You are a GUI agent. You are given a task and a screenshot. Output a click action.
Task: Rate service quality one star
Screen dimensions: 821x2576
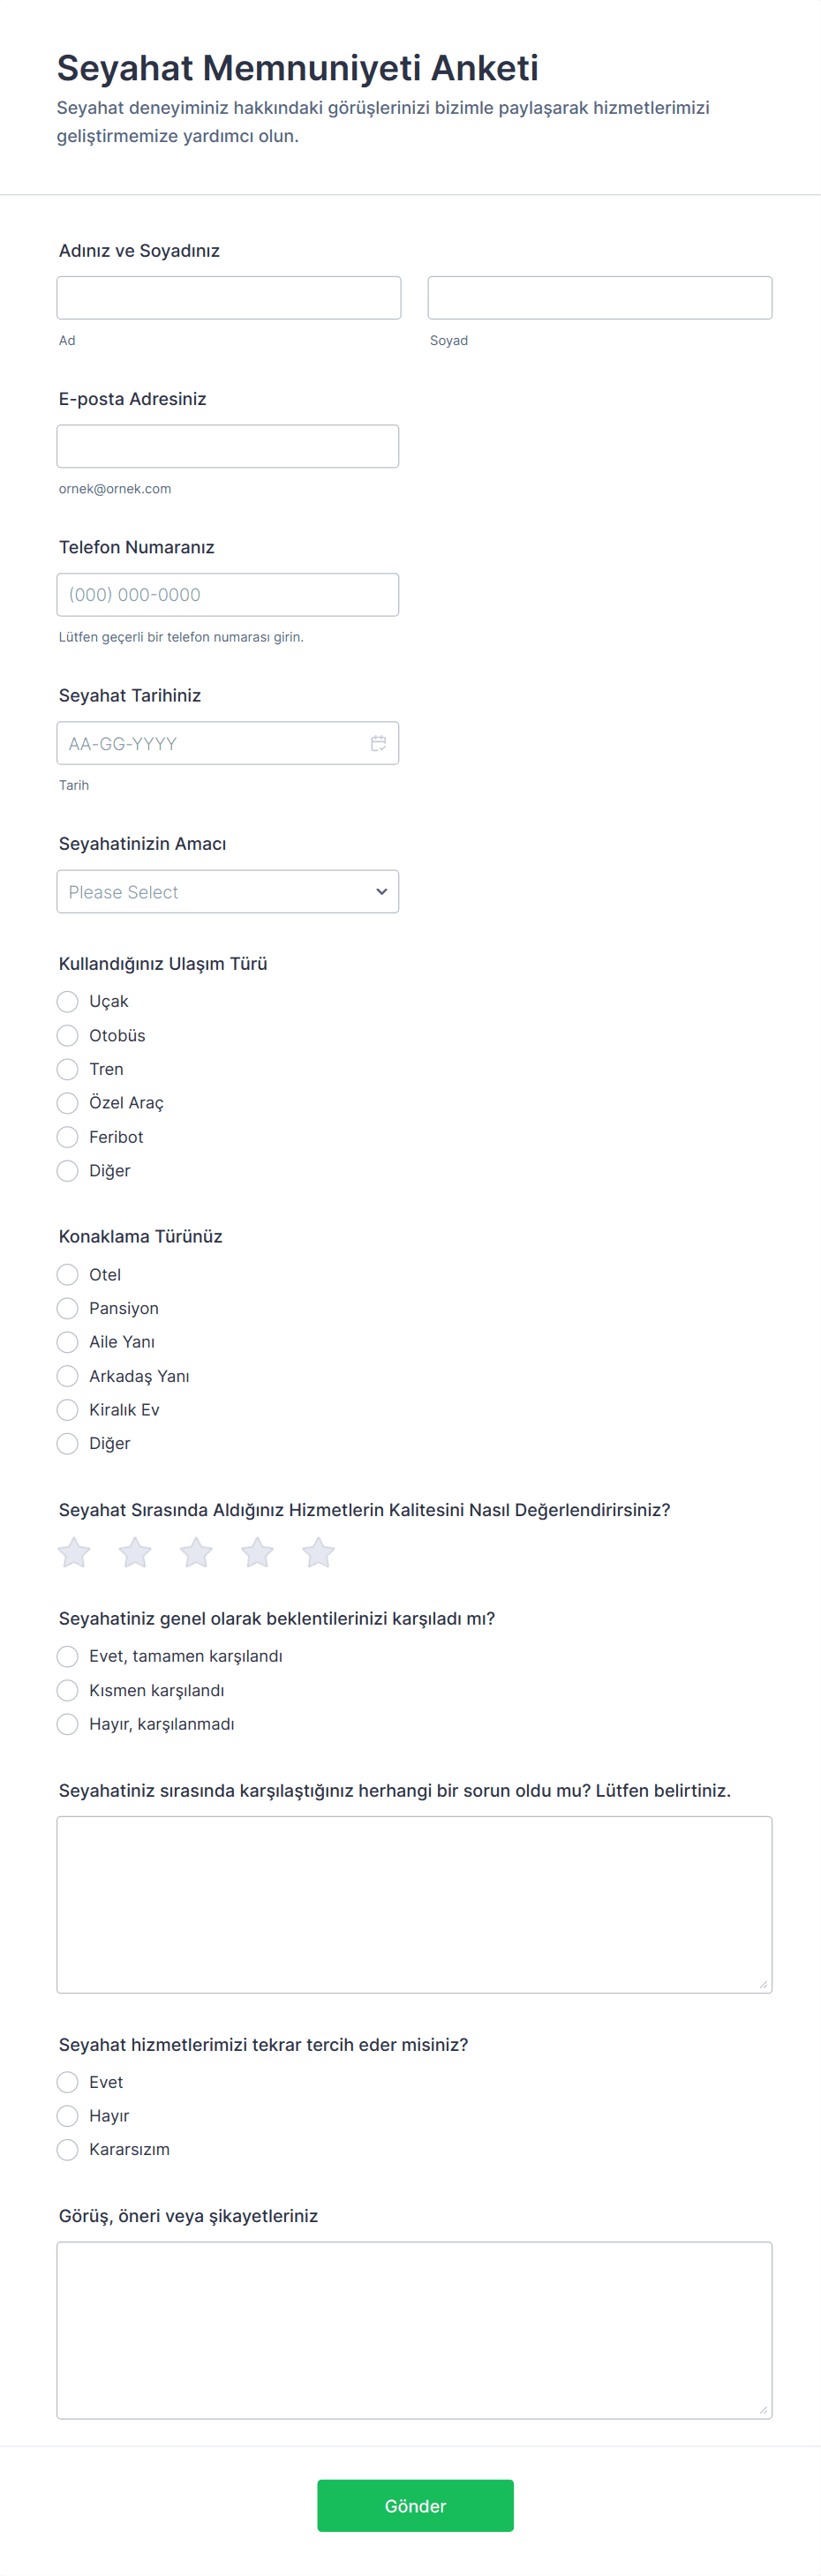tap(74, 1552)
